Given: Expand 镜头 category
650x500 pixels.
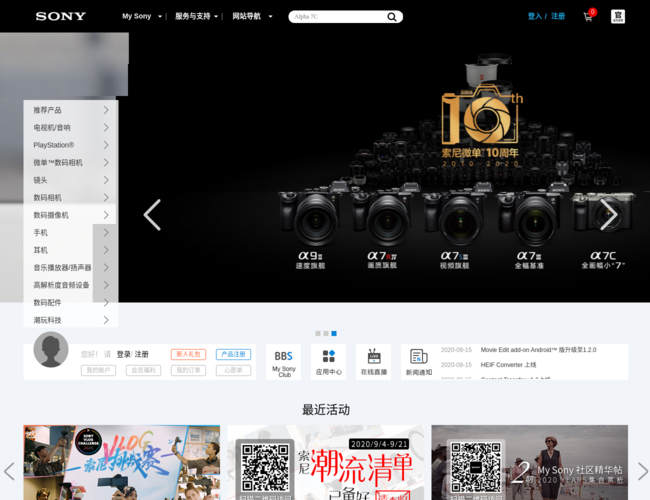Looking at the screenshot, I should pyautogui.click(x=71, y=180).
